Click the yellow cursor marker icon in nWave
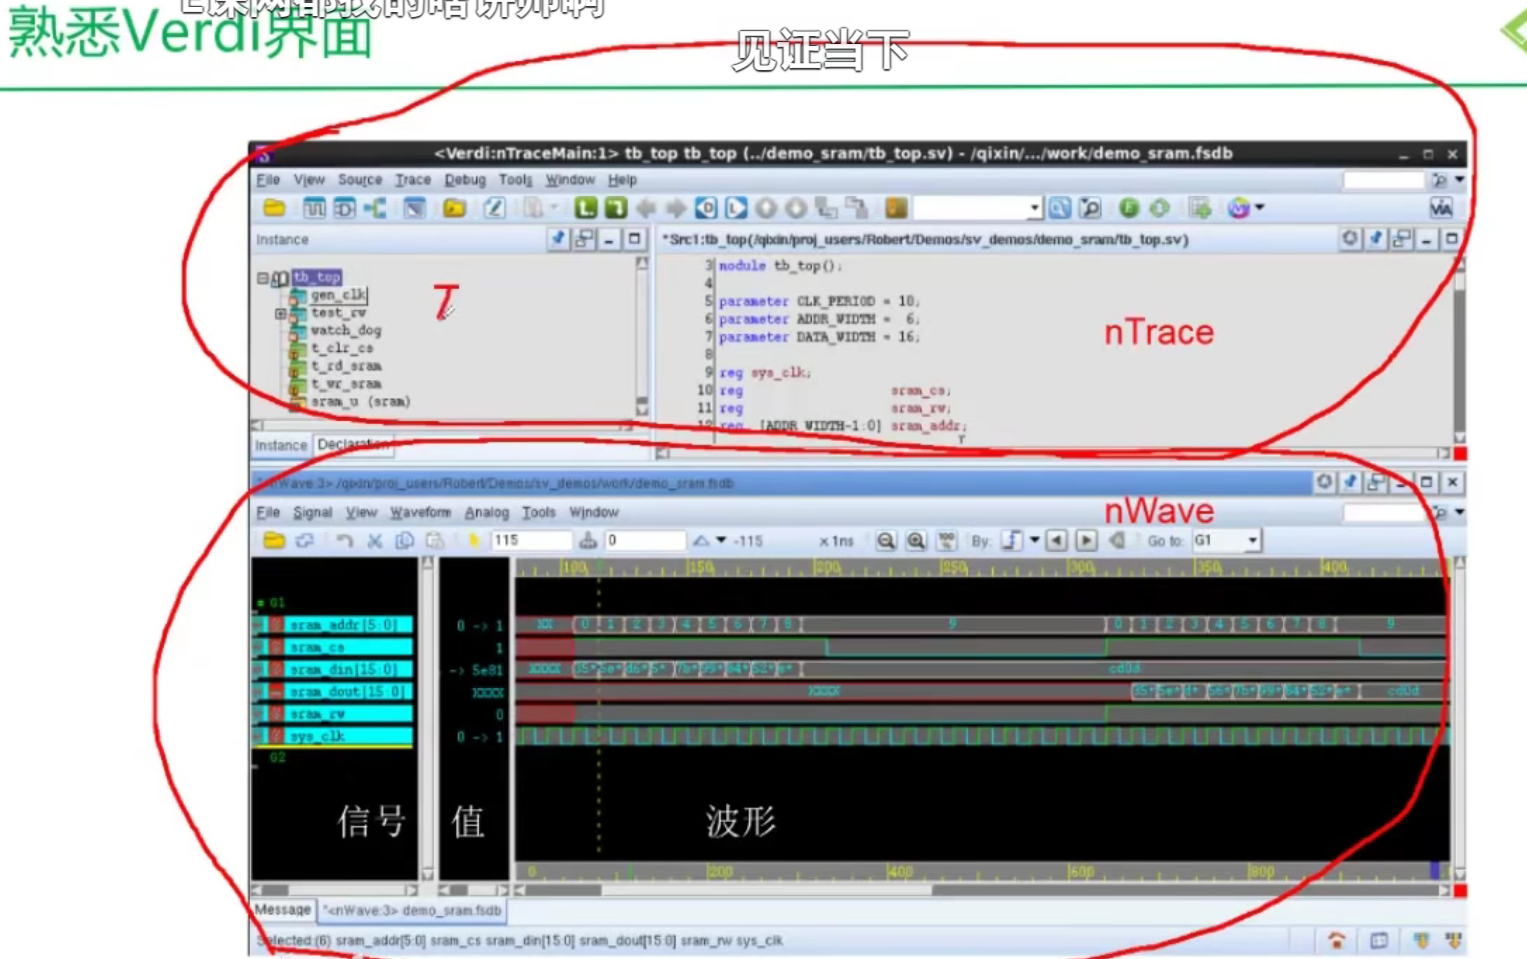Viewport: 1527px width, 959px height. coord(473,541)
